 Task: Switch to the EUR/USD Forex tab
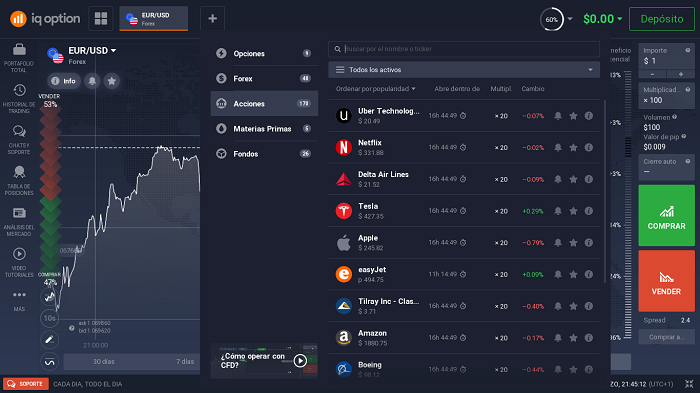point(154,19)
